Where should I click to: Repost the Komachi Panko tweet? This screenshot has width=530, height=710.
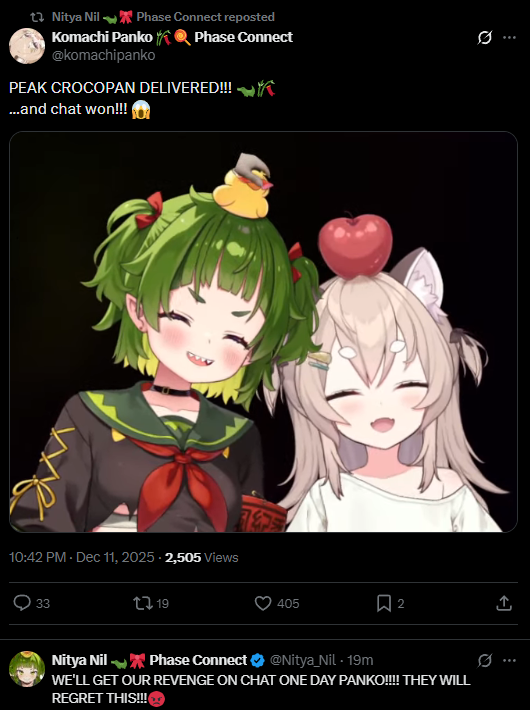pyautogui.click(x=142, y=603)
